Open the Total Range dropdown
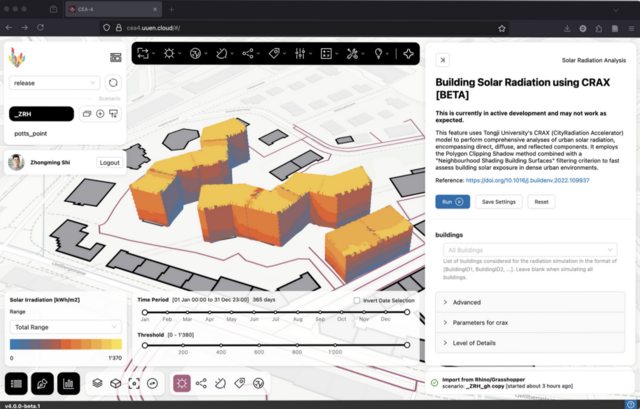Viewport: 640px width, 409px height. [65, 327]
